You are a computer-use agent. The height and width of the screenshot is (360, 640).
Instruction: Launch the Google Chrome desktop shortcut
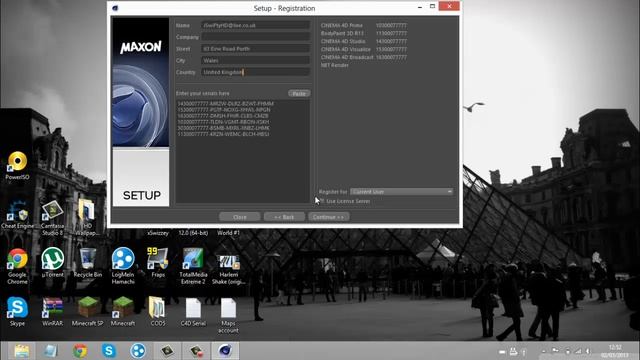(x=17, y=266)
